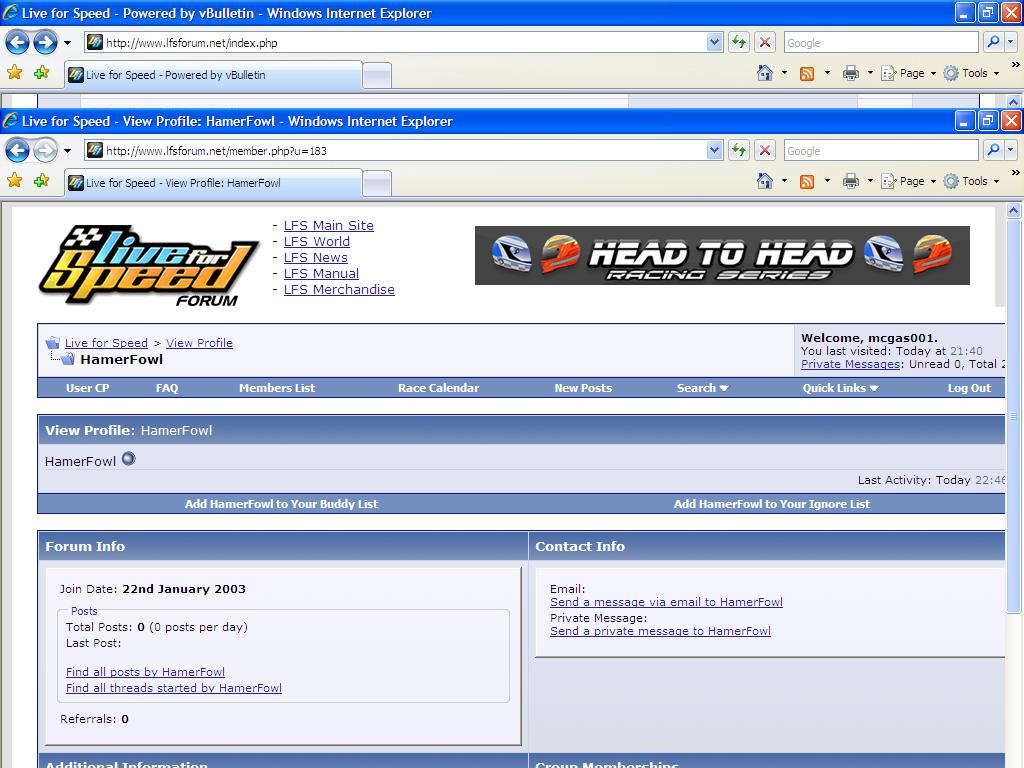Open recent pages dropdown in profile window
The image size is (1024, 768).
click(x=67, y=151)
